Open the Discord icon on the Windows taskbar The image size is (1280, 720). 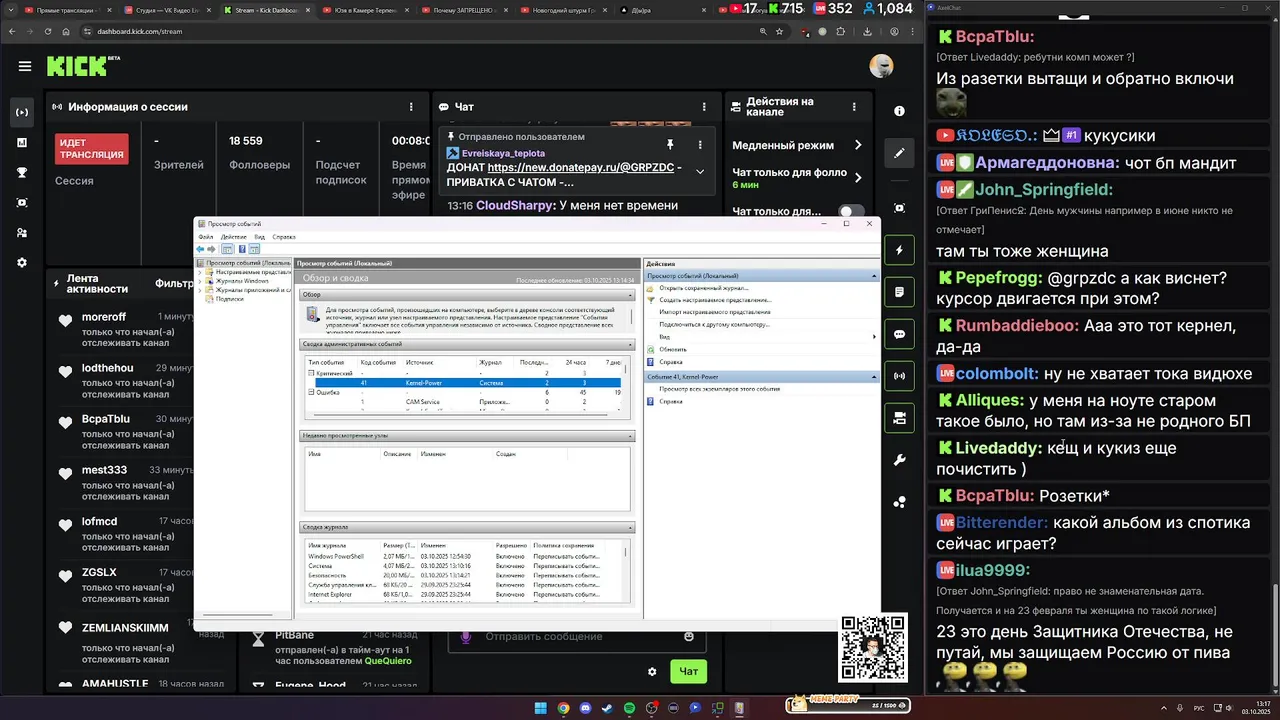tap(585, 708)
